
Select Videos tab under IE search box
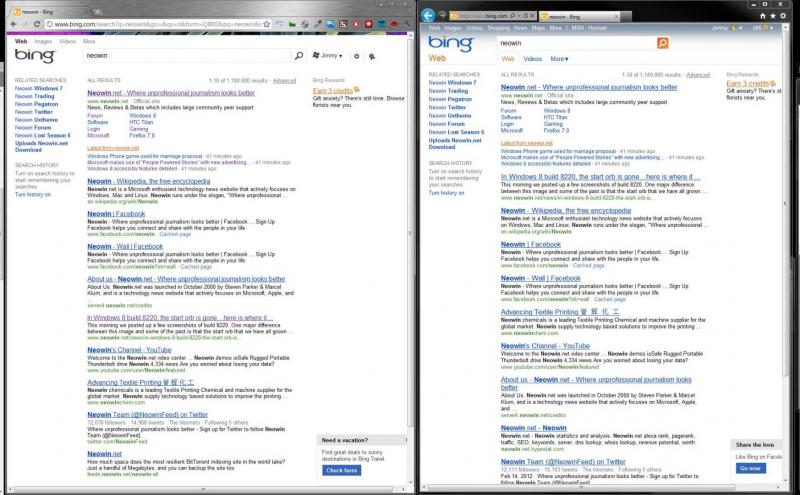(x=532, y=59)
